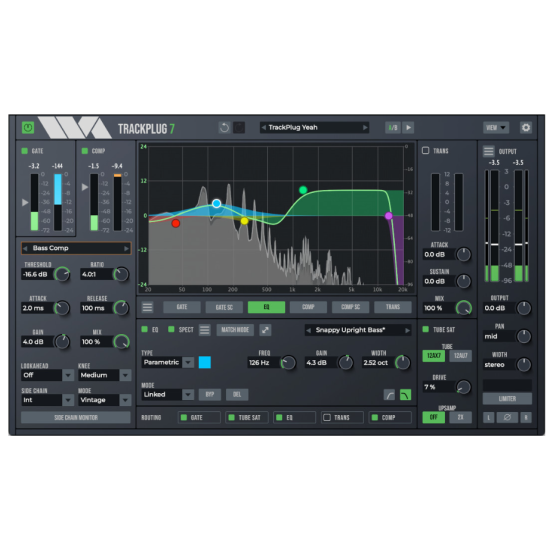Click next arrow on Snappy Upright Bass preset
The width and height of the screenshot is (550, 550).
pyautogui.click(x=407, y=330)
